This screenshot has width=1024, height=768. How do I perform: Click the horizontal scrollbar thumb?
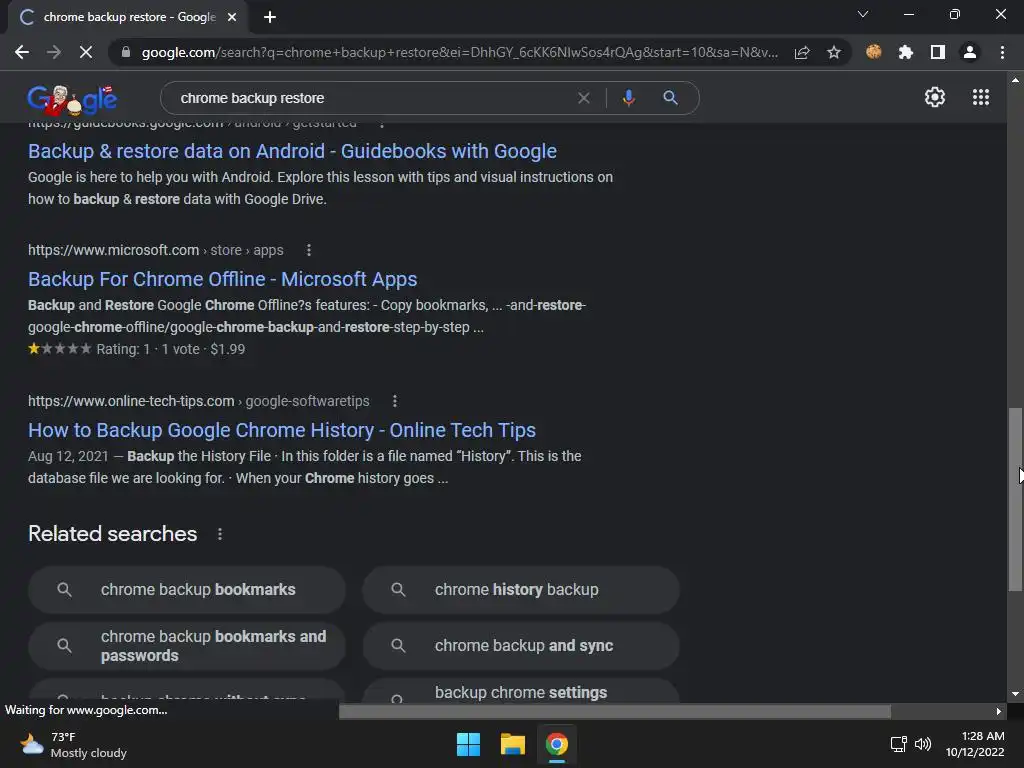[615, 711]
